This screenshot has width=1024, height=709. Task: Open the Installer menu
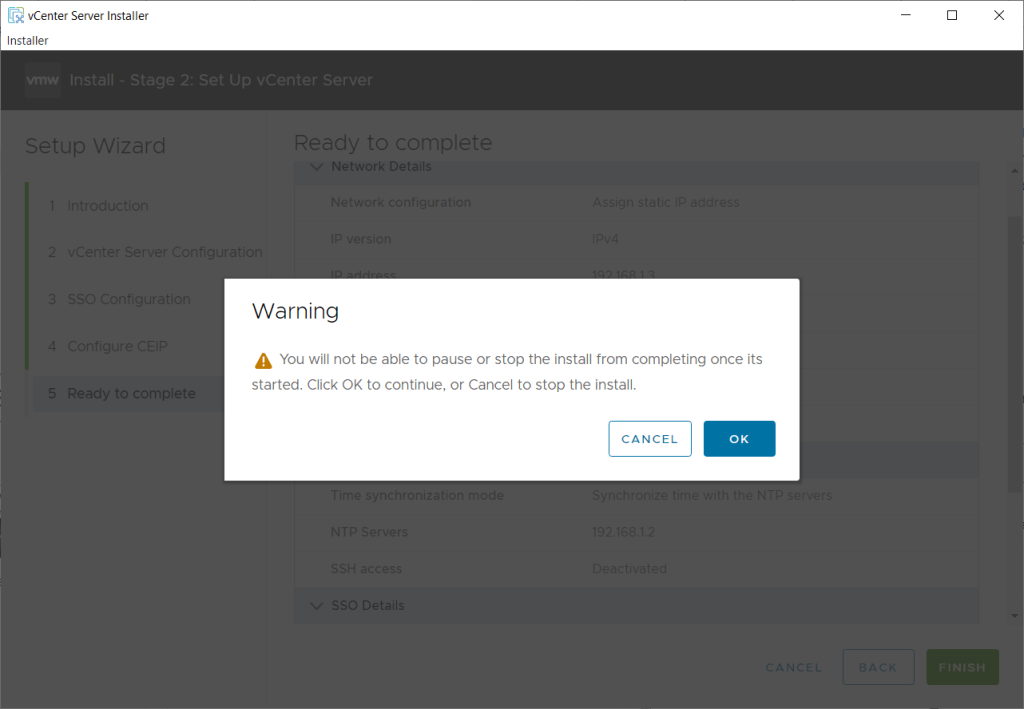coord(28,41)
